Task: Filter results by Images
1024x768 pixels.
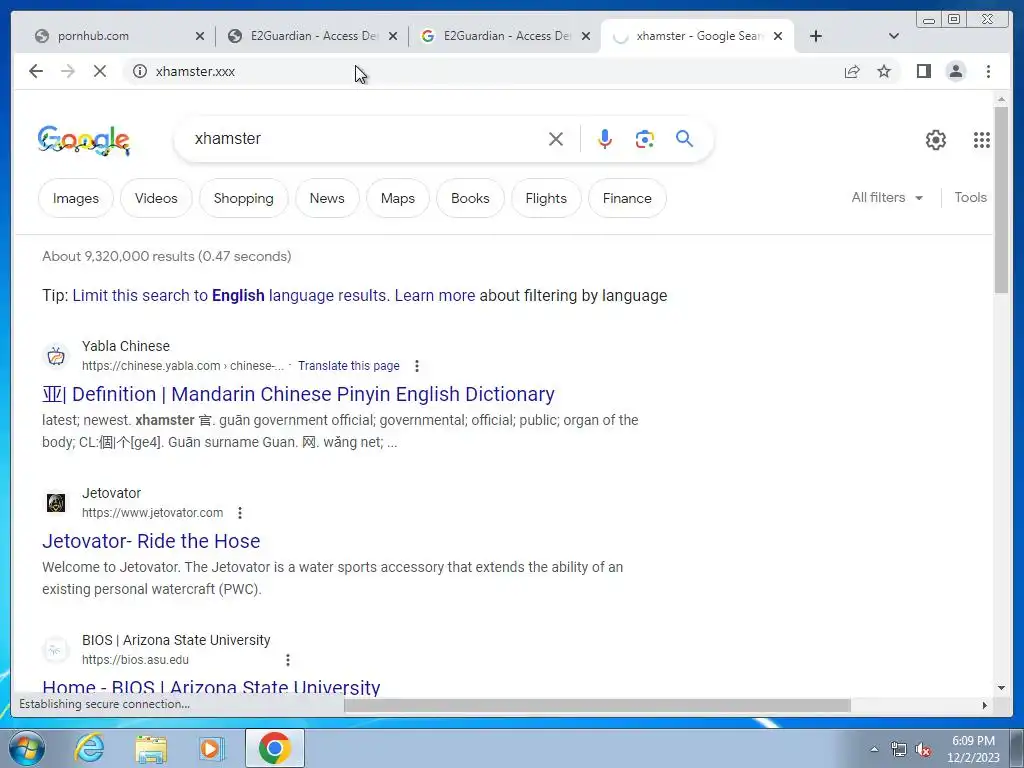Action: click(76, 198)
